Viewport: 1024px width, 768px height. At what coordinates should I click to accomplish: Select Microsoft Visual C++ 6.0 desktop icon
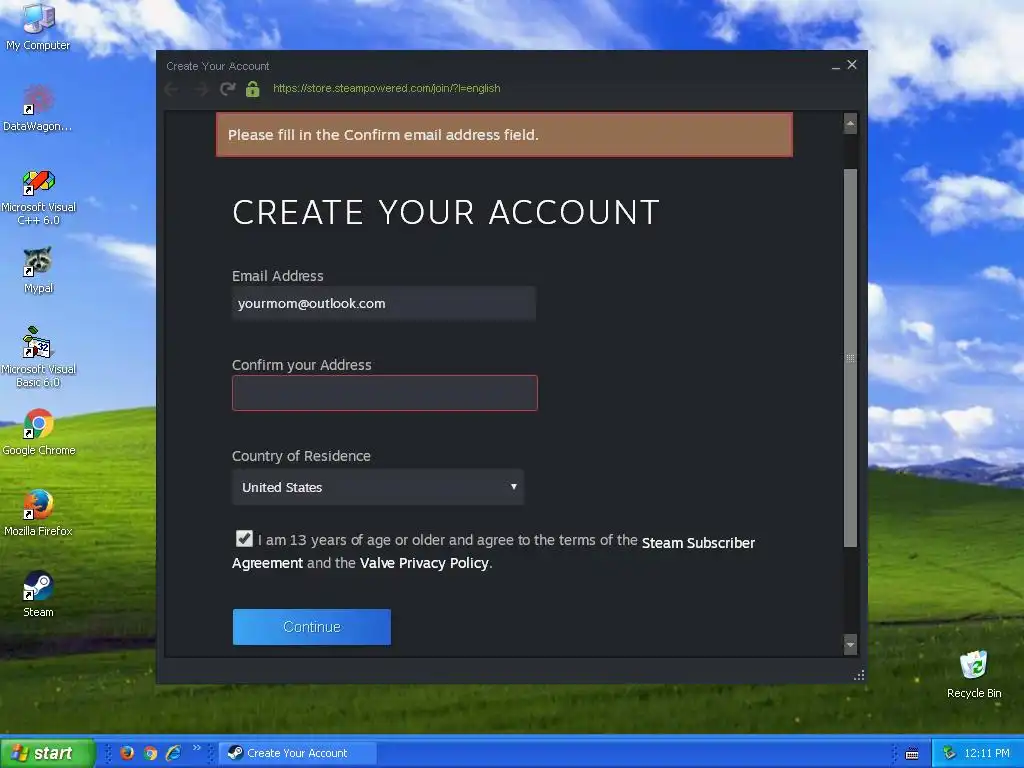[38, 197]
